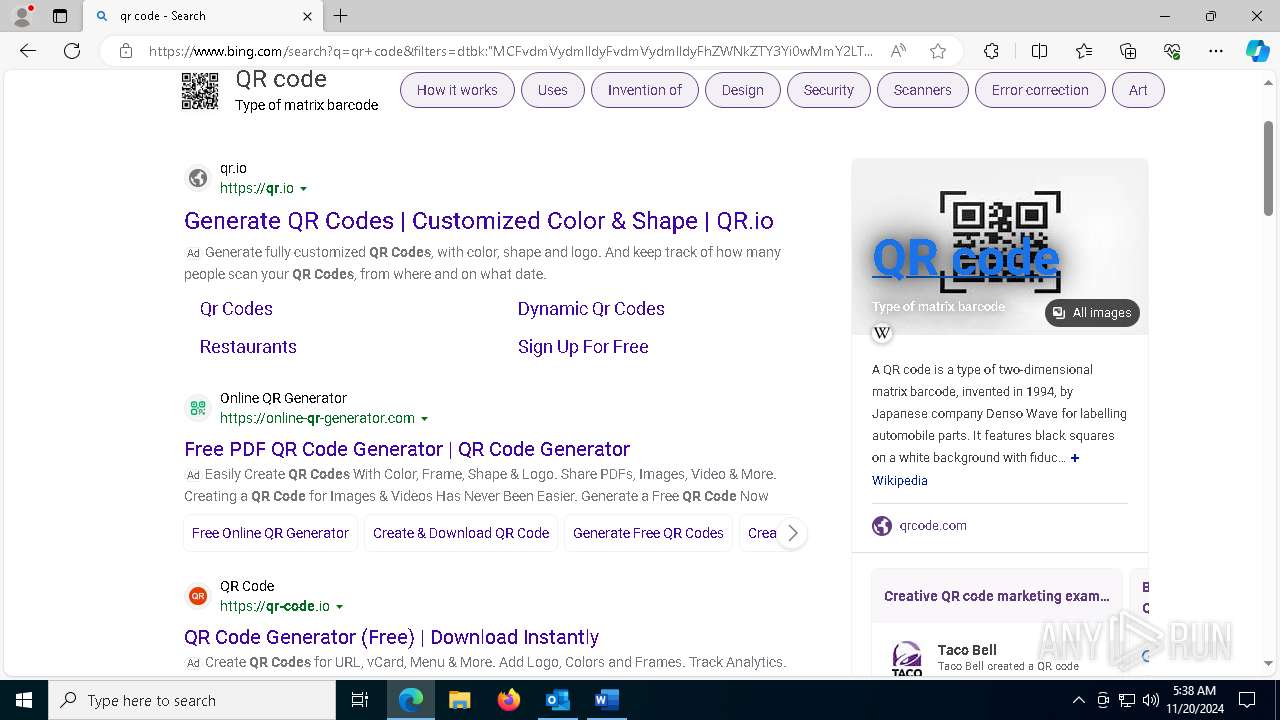Open Sign Up For Free sitelink

point(583,347)
